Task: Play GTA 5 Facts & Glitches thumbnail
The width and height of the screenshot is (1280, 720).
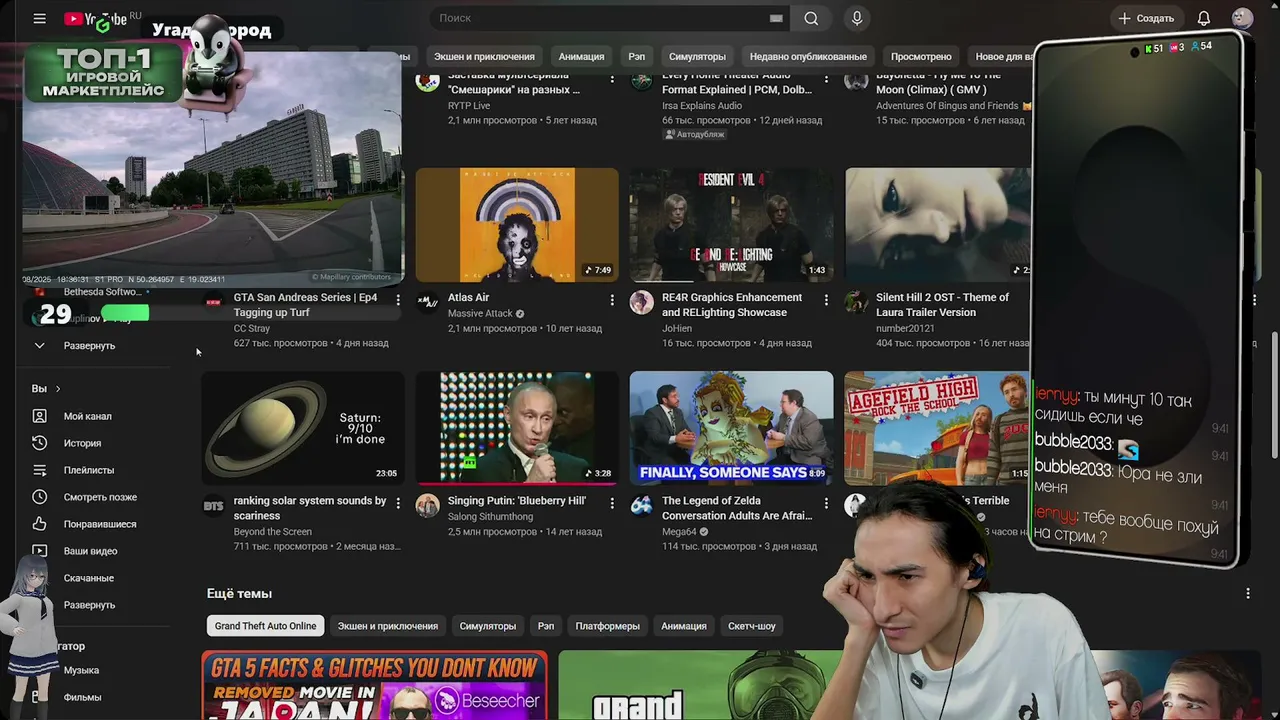Action: tap(374, 686)
